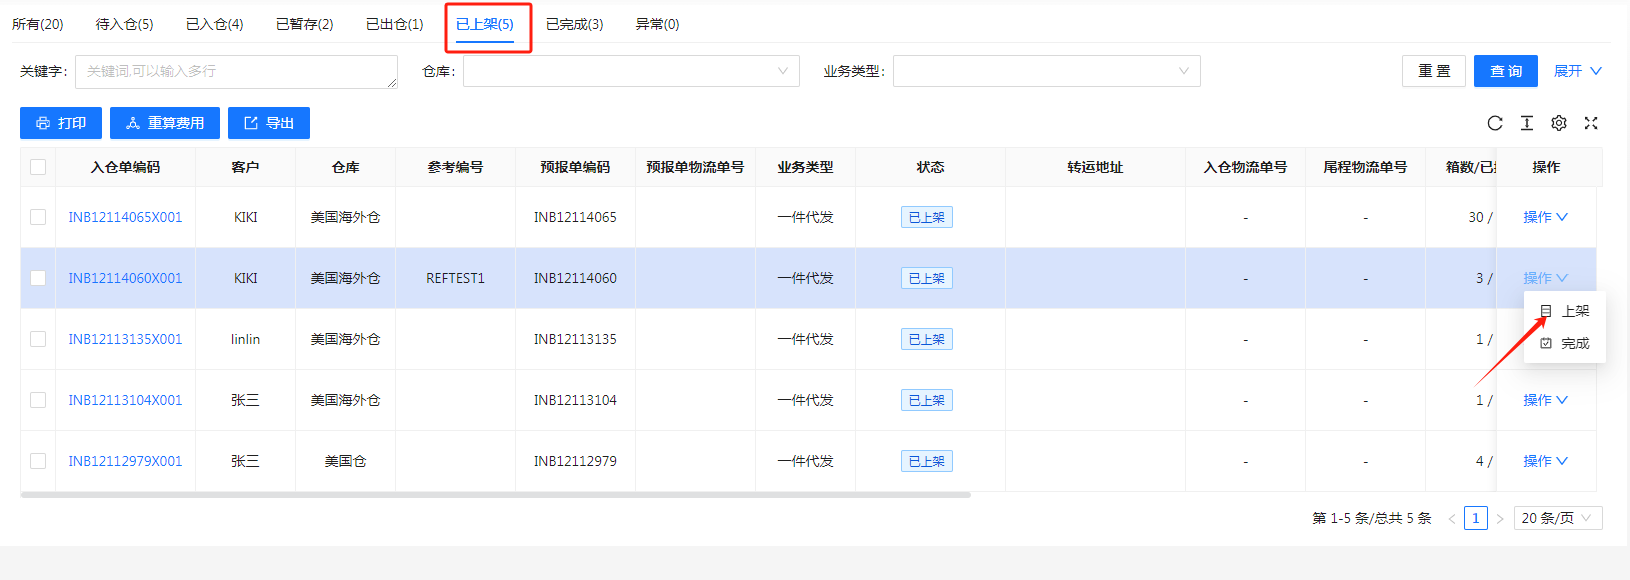
Task: Open inbound order INB12113135X001 link
Action: 125,339
